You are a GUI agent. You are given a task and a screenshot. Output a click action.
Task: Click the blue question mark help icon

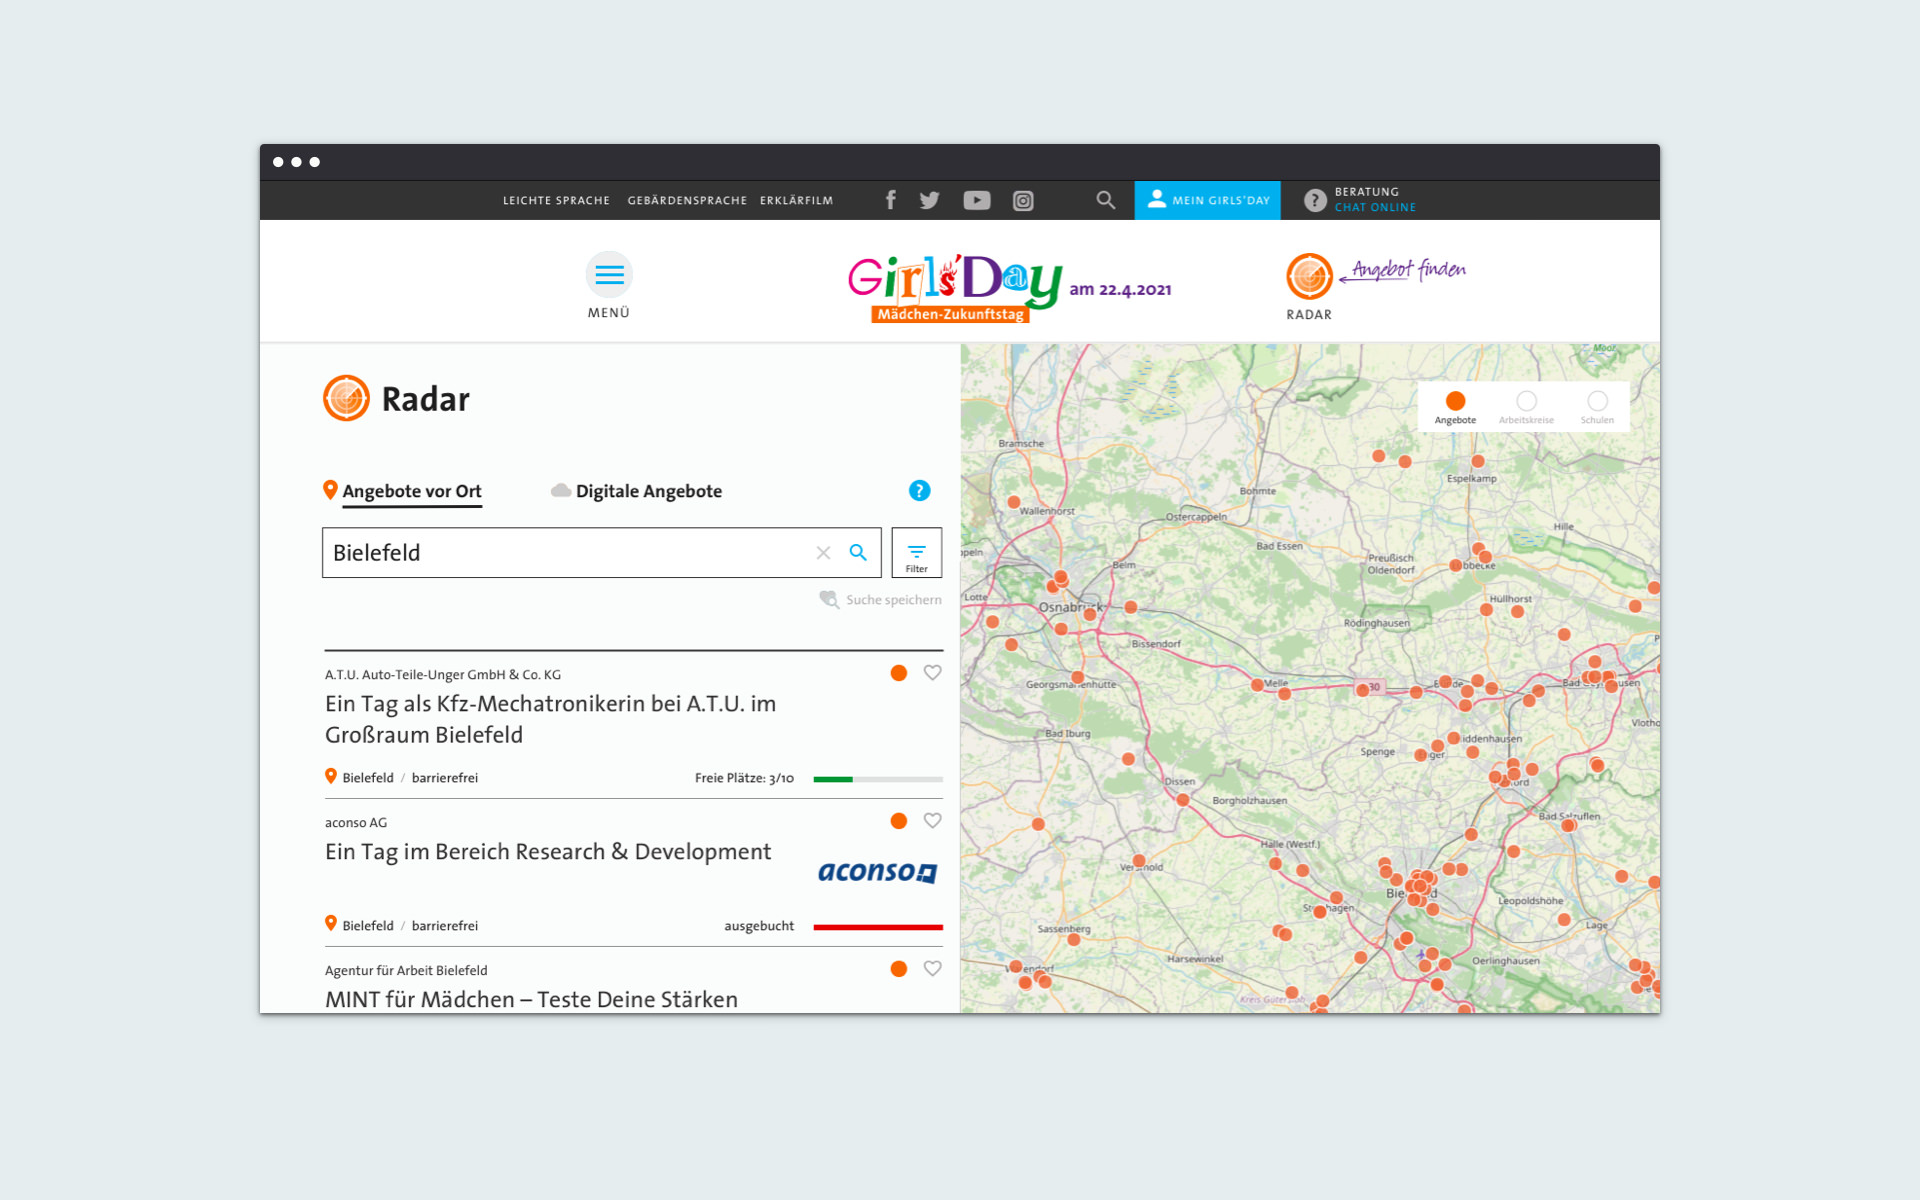click(919, 491)
